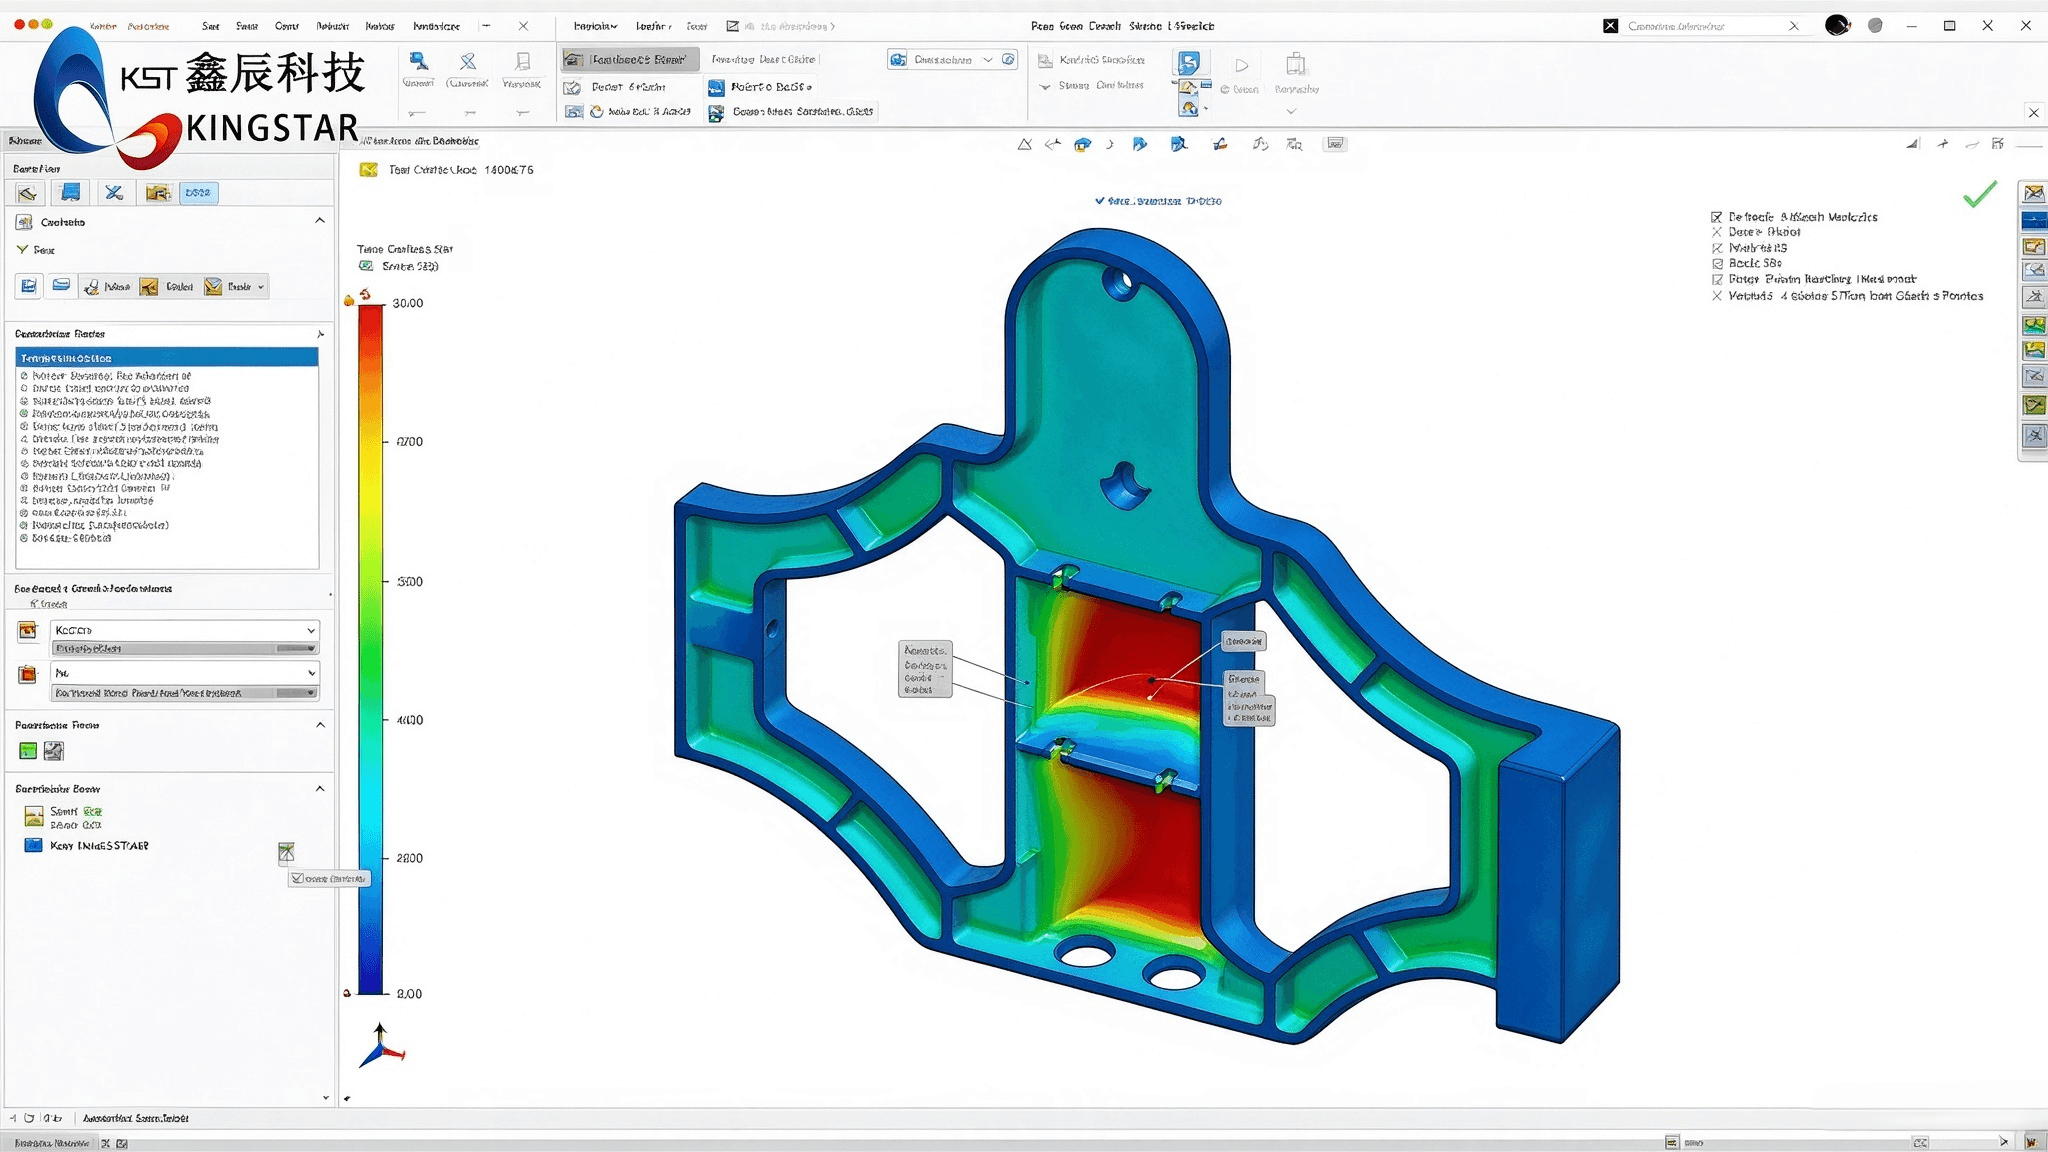Click the crossed tools icon in left panel toolbar

(x=114, y=193)
